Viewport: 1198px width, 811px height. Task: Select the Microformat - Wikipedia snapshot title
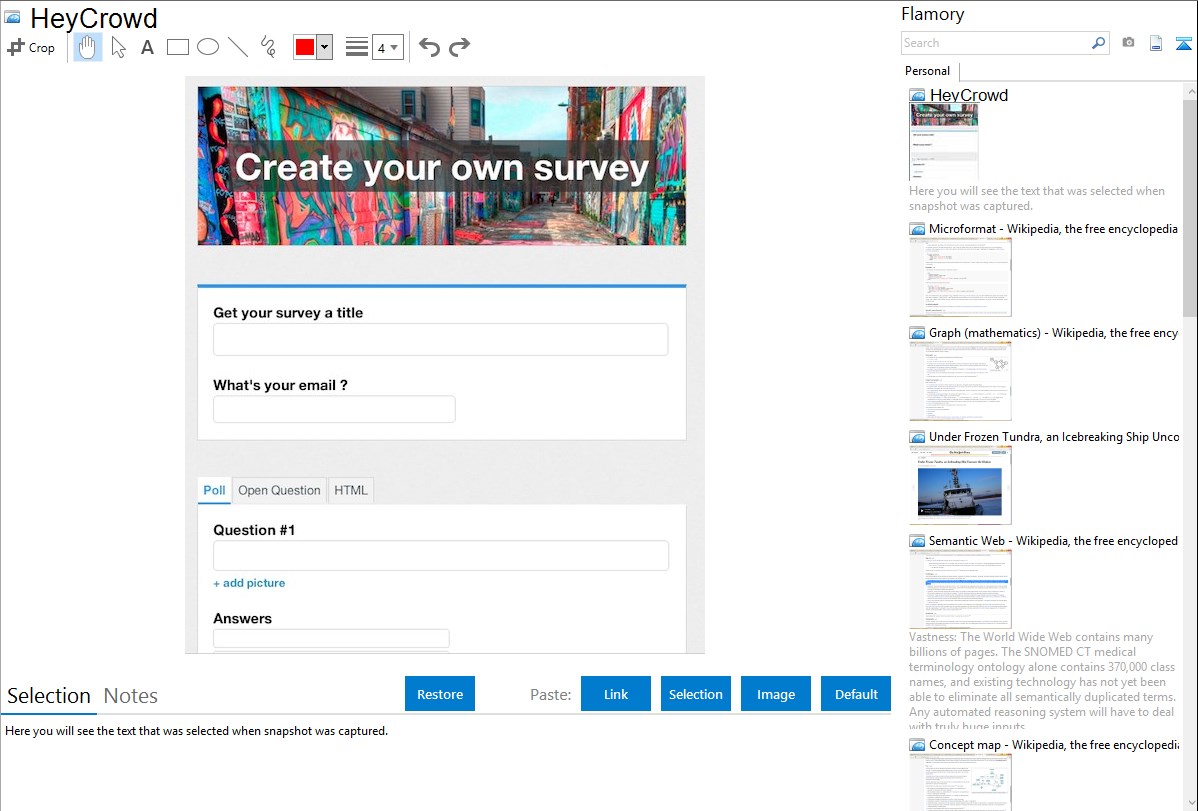click(x=1053, y=229)
